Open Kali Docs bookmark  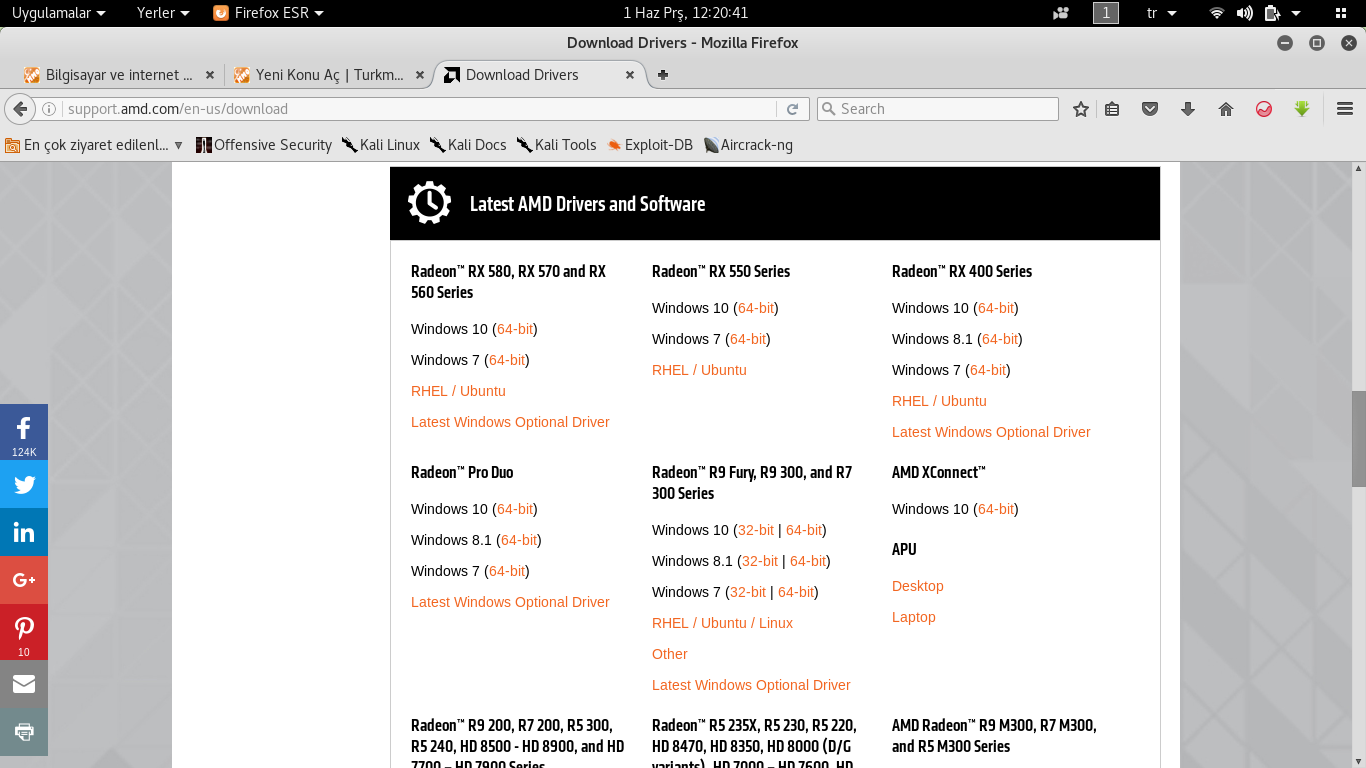click(468, 145)
